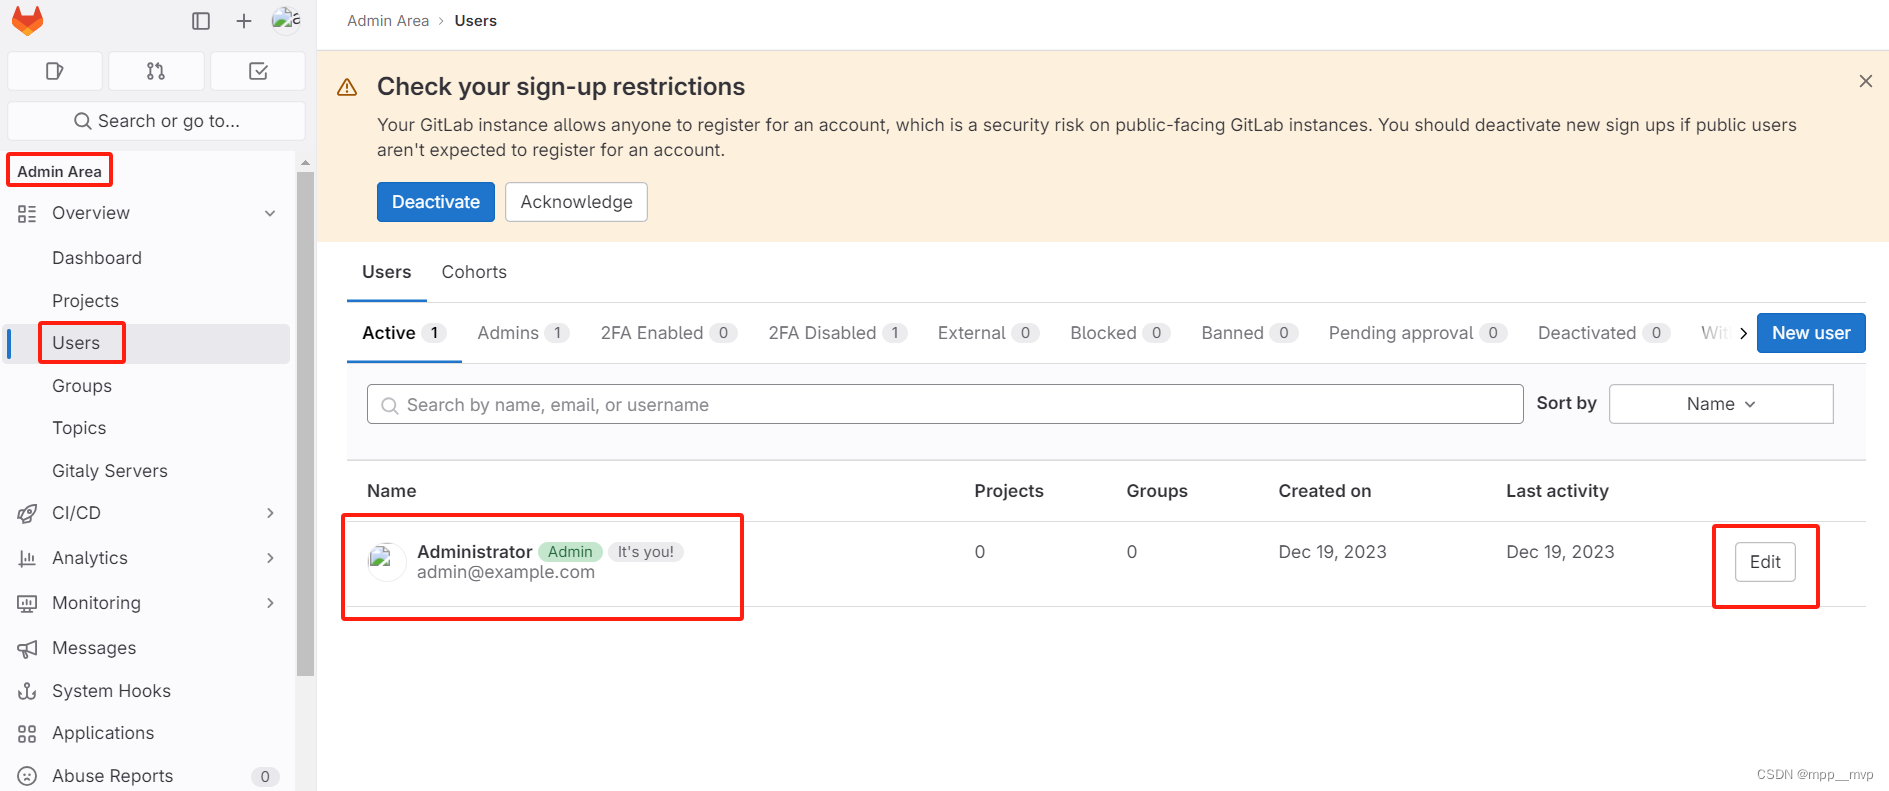Click the Admin Area sidebar heading

[x=60, y=171]
